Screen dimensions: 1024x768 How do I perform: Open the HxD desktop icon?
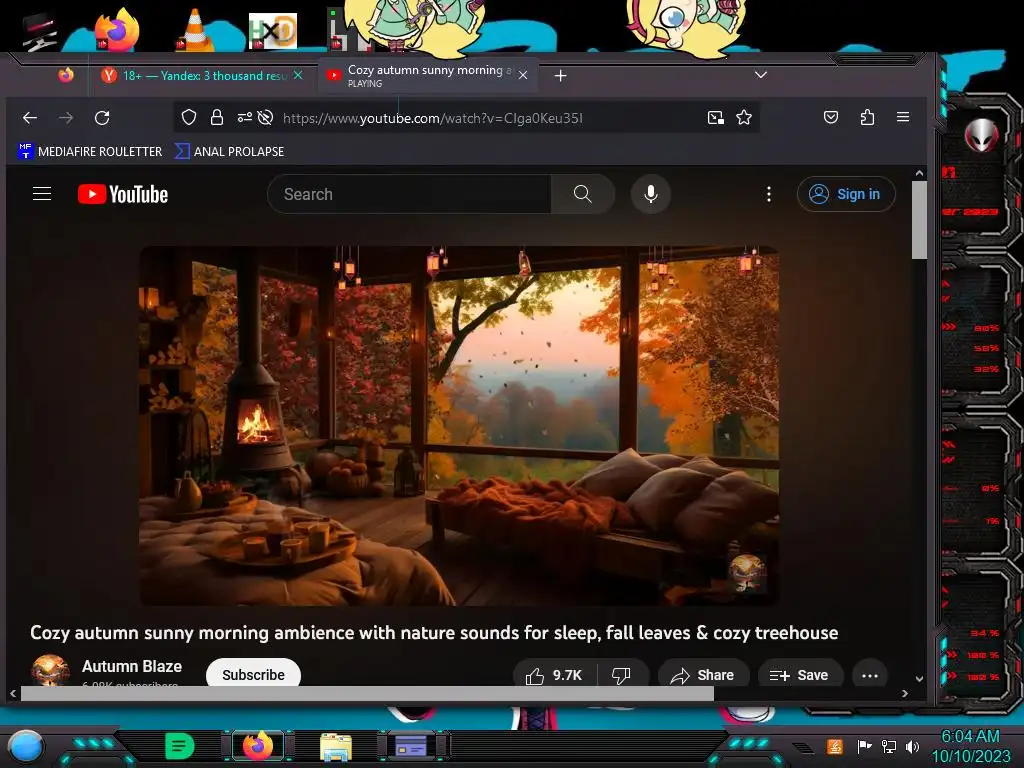pyautogui.click(x=273, y=31)
